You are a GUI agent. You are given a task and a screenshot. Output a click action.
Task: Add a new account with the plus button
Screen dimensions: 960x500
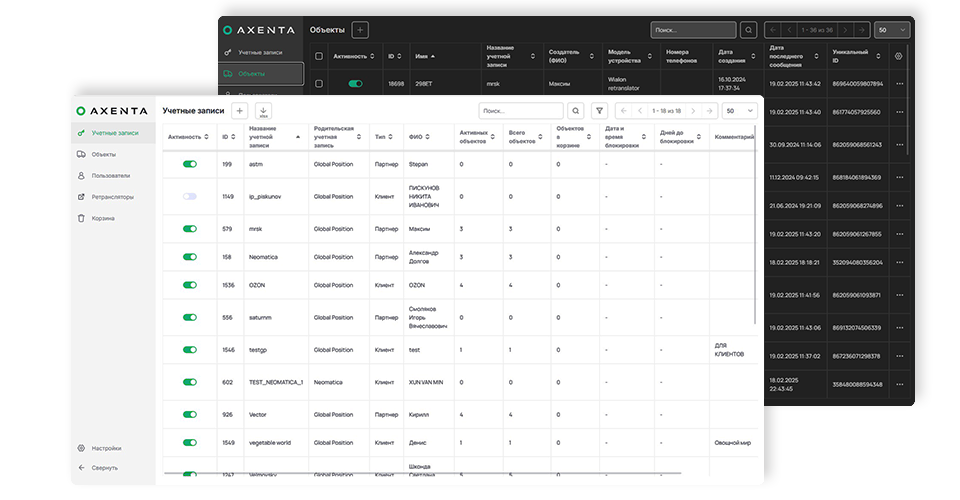click(x=240, y=111)
